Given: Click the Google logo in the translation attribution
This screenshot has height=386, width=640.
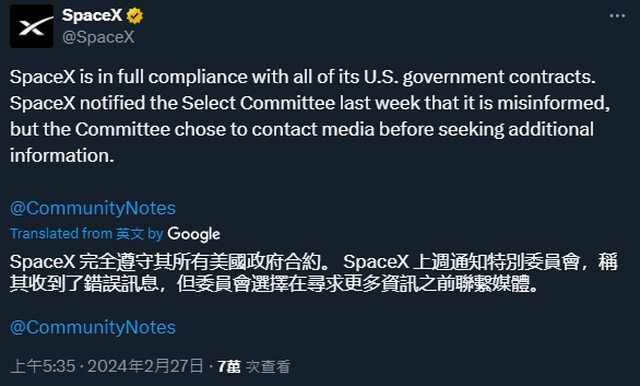Looking at the screenshot, I should coord(194,234).
